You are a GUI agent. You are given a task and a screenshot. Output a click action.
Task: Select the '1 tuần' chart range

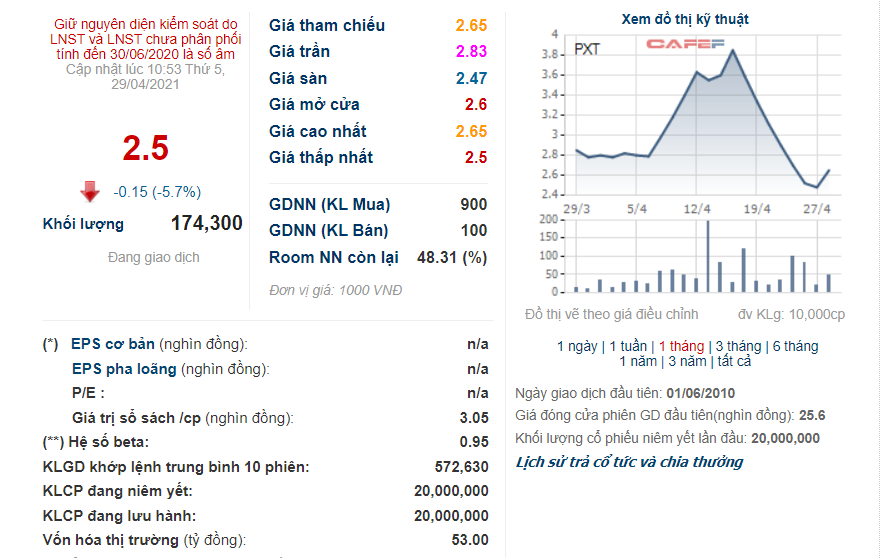tap(628, 346)
